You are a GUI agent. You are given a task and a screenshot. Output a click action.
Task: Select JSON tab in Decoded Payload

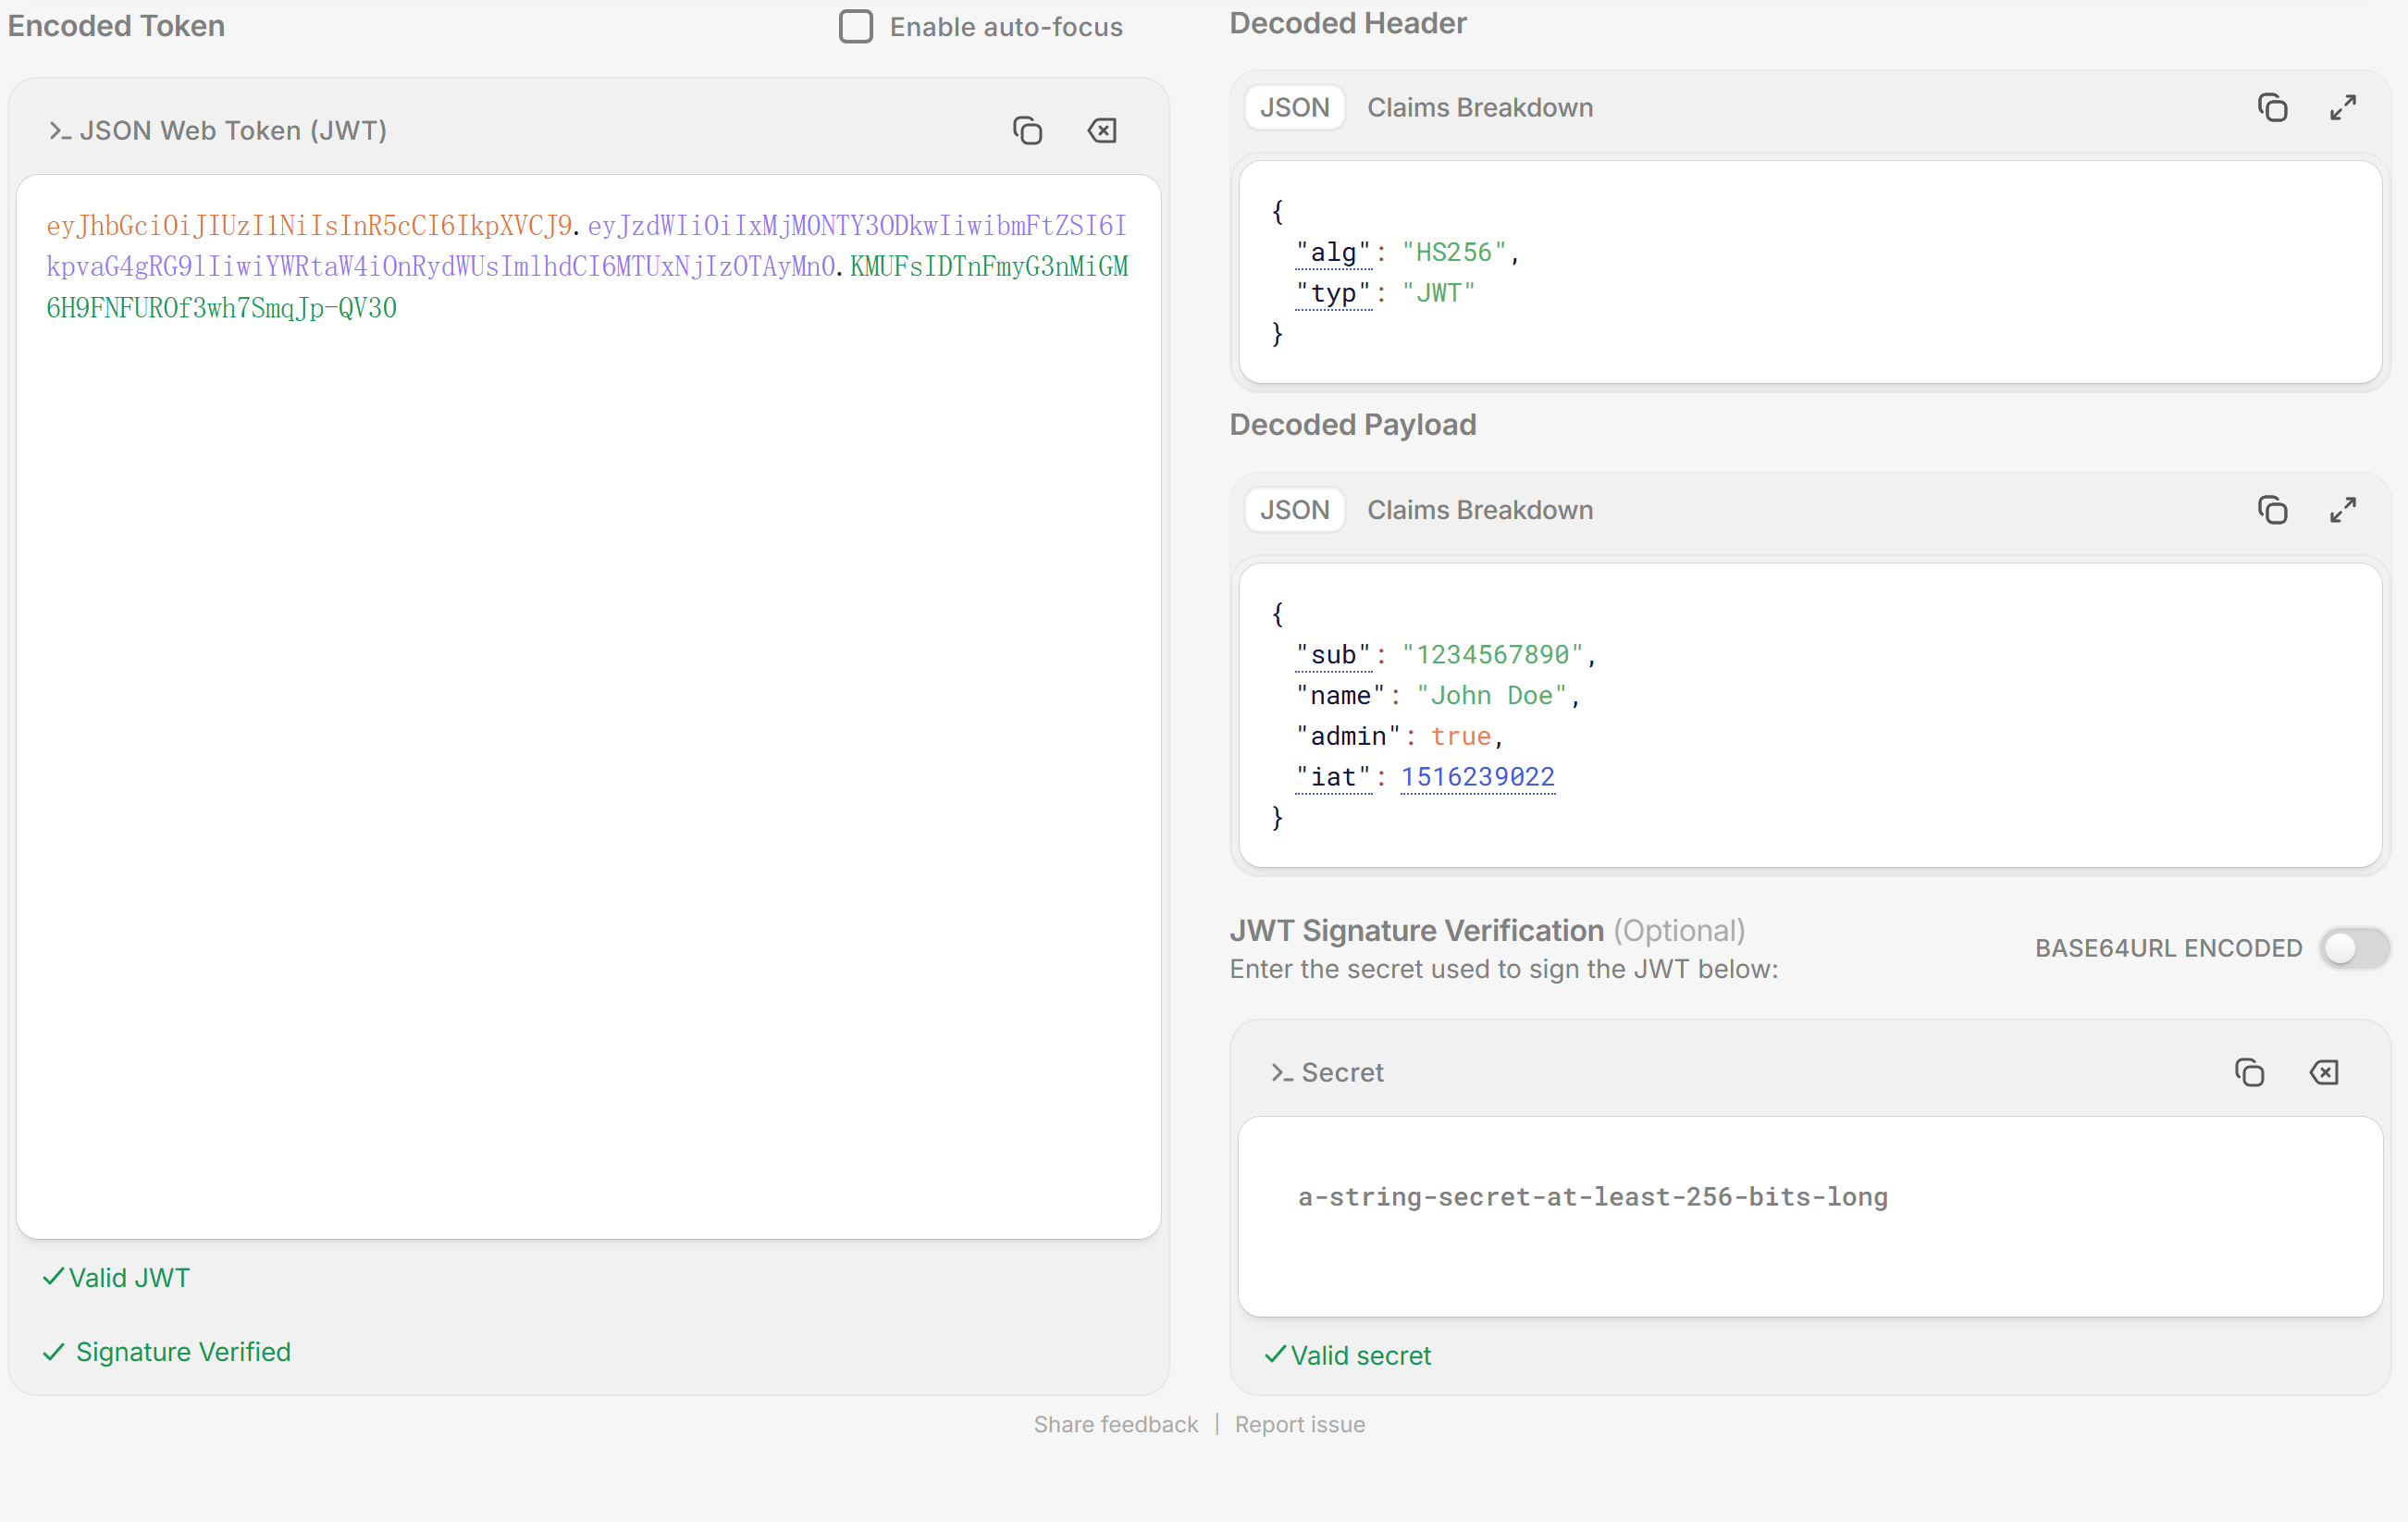tap(1294, 510)
